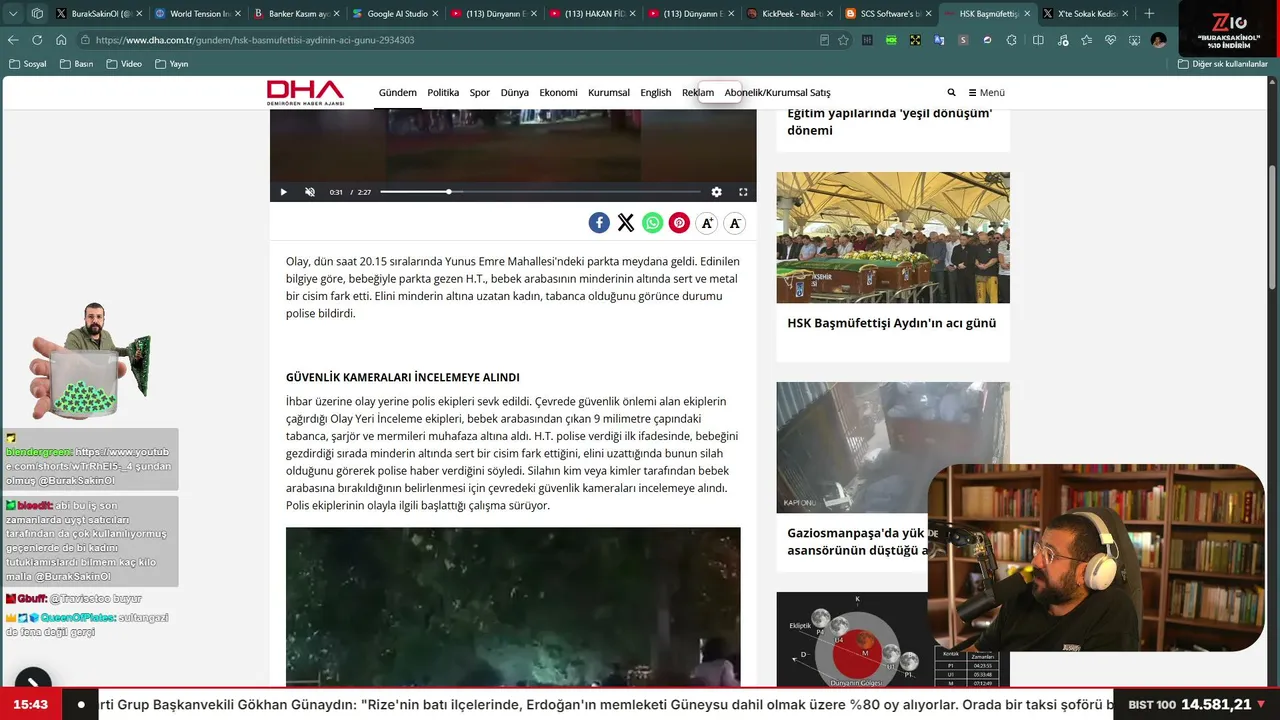
Task: Open the tab search dropdown arrow
Action: click(13, 14)
